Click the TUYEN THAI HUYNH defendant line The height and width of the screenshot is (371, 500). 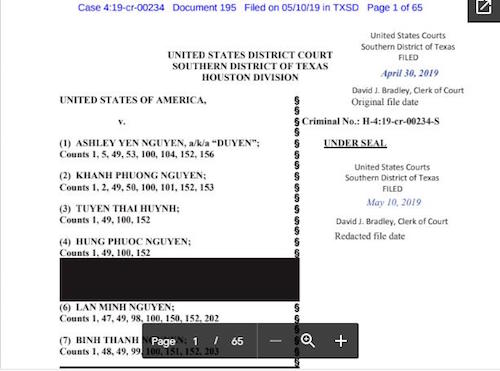click(x=120, y=209)
